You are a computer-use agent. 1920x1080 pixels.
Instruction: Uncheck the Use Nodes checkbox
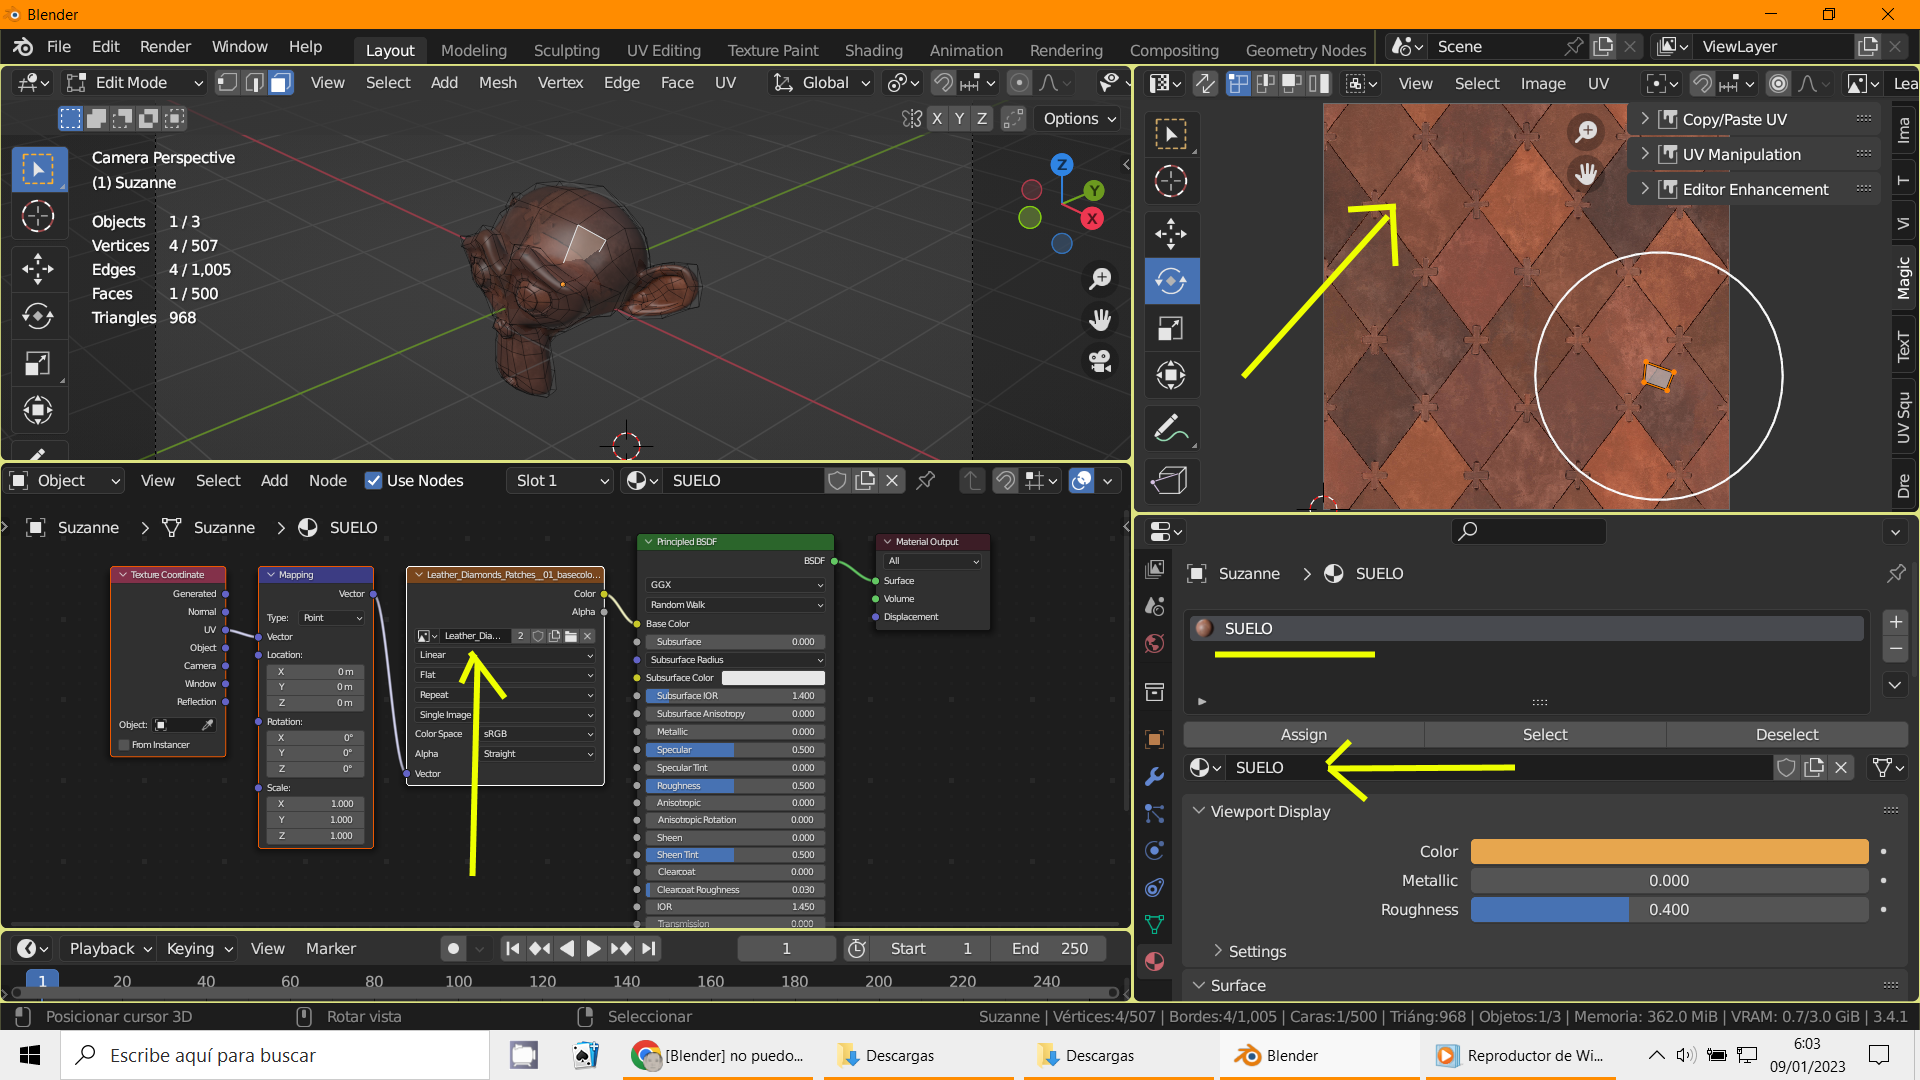pos(374,481)
